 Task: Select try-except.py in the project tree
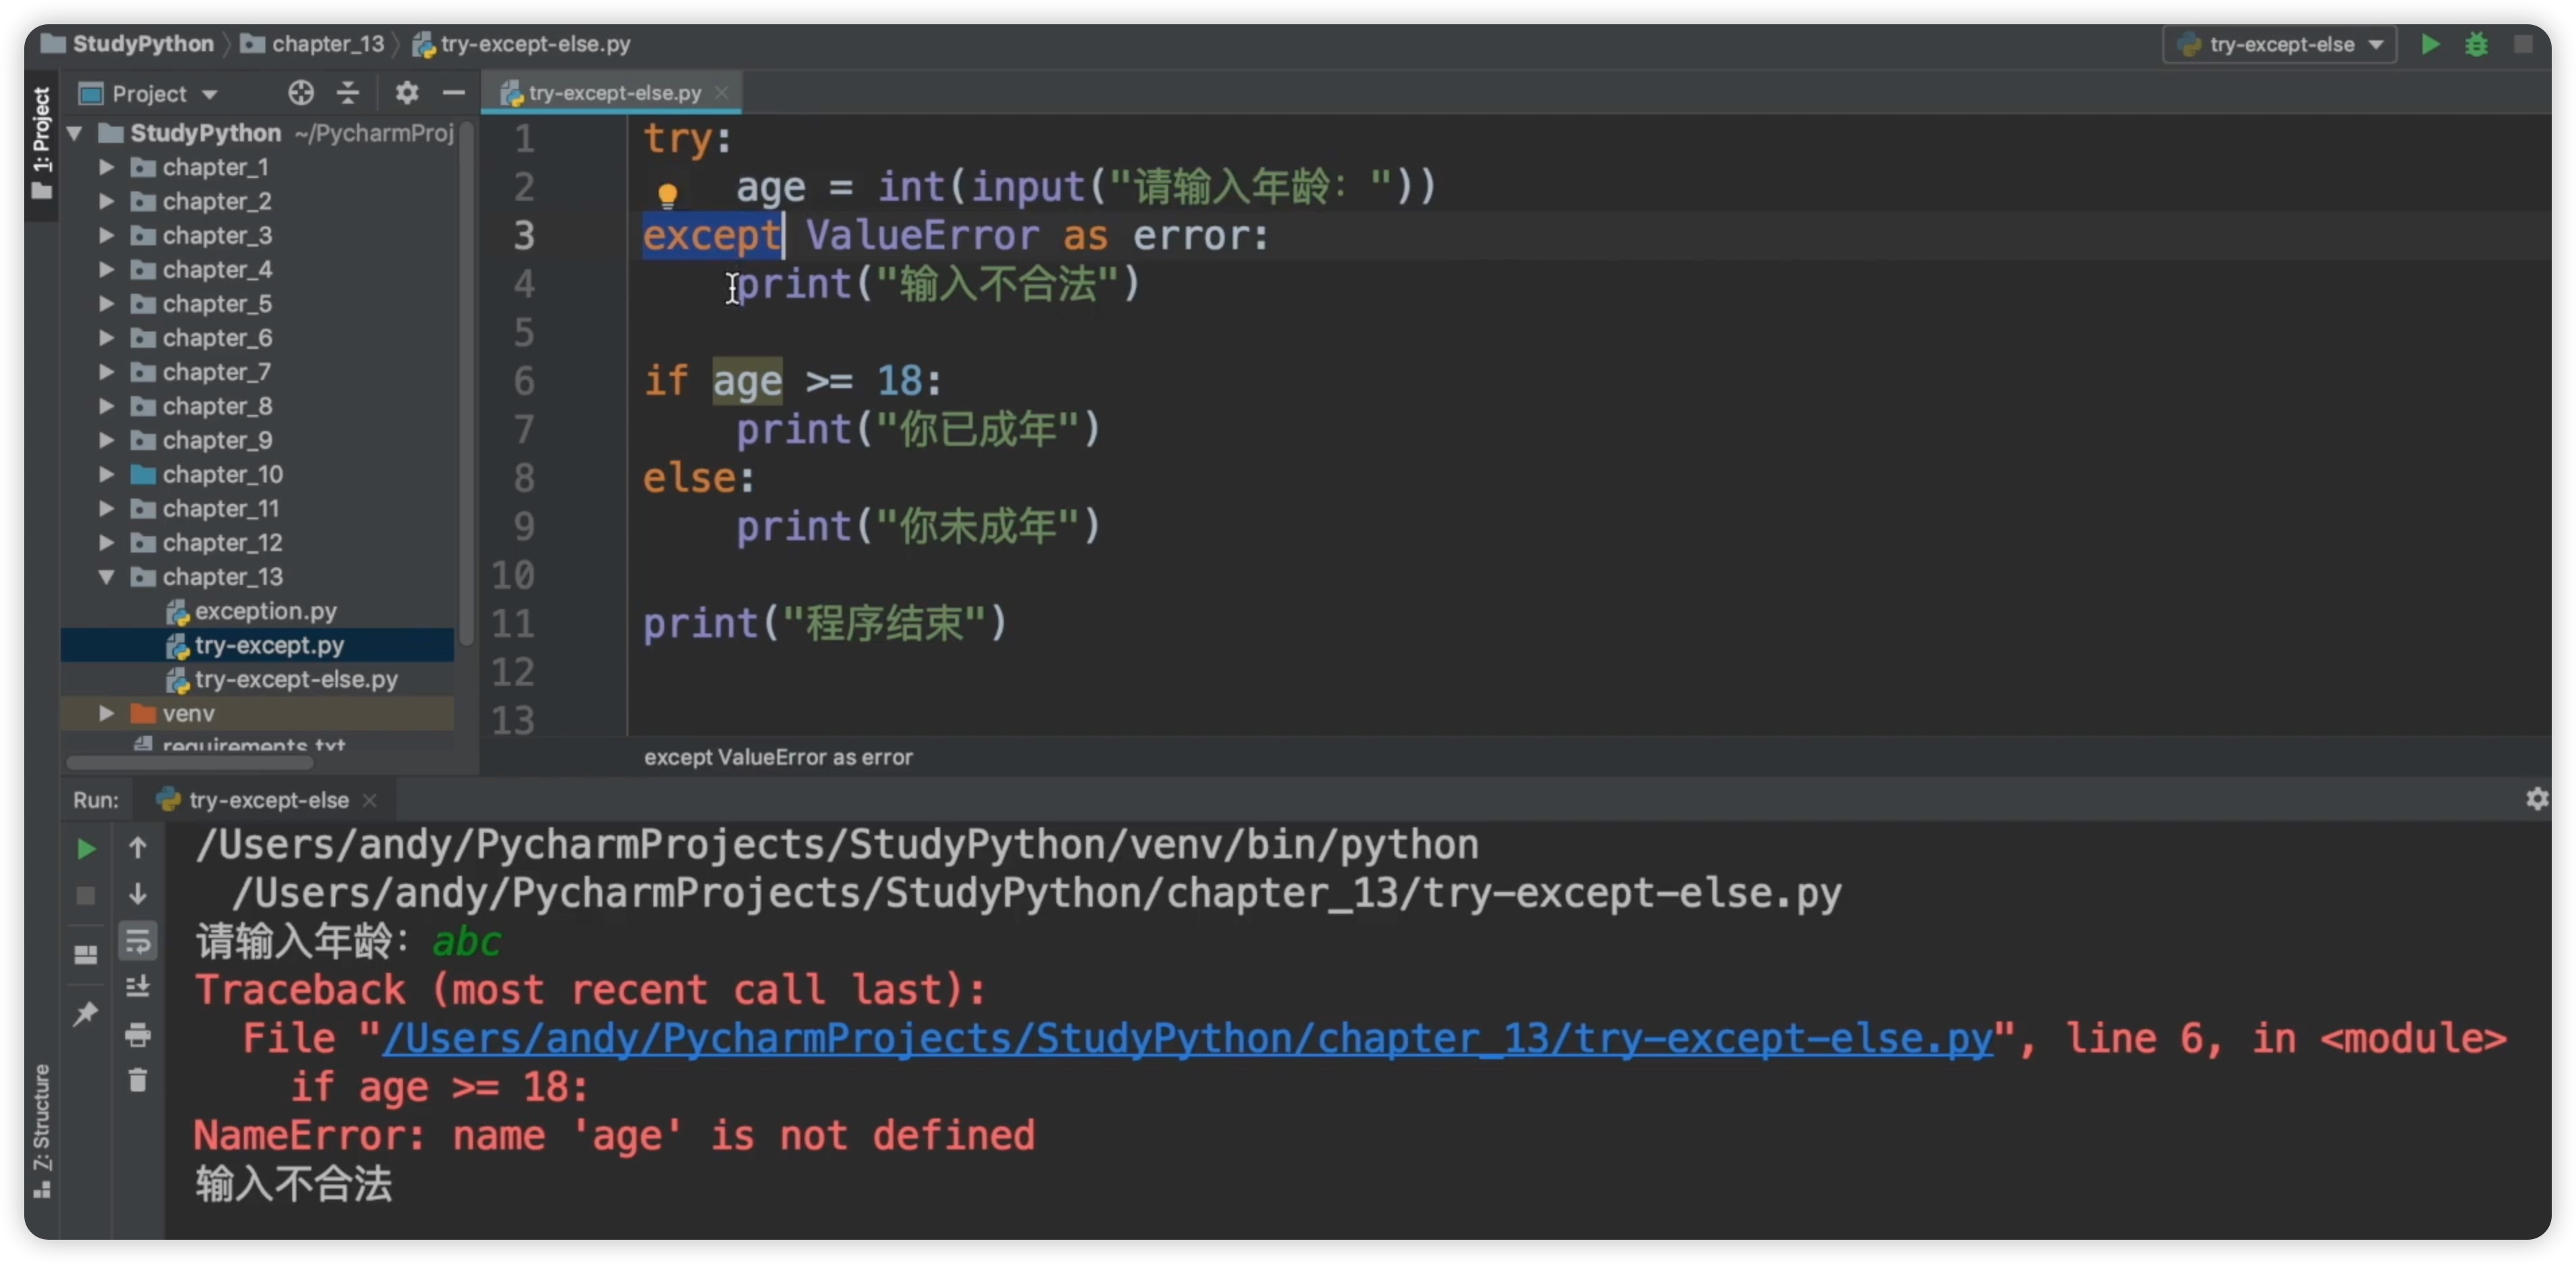(257, 645)
